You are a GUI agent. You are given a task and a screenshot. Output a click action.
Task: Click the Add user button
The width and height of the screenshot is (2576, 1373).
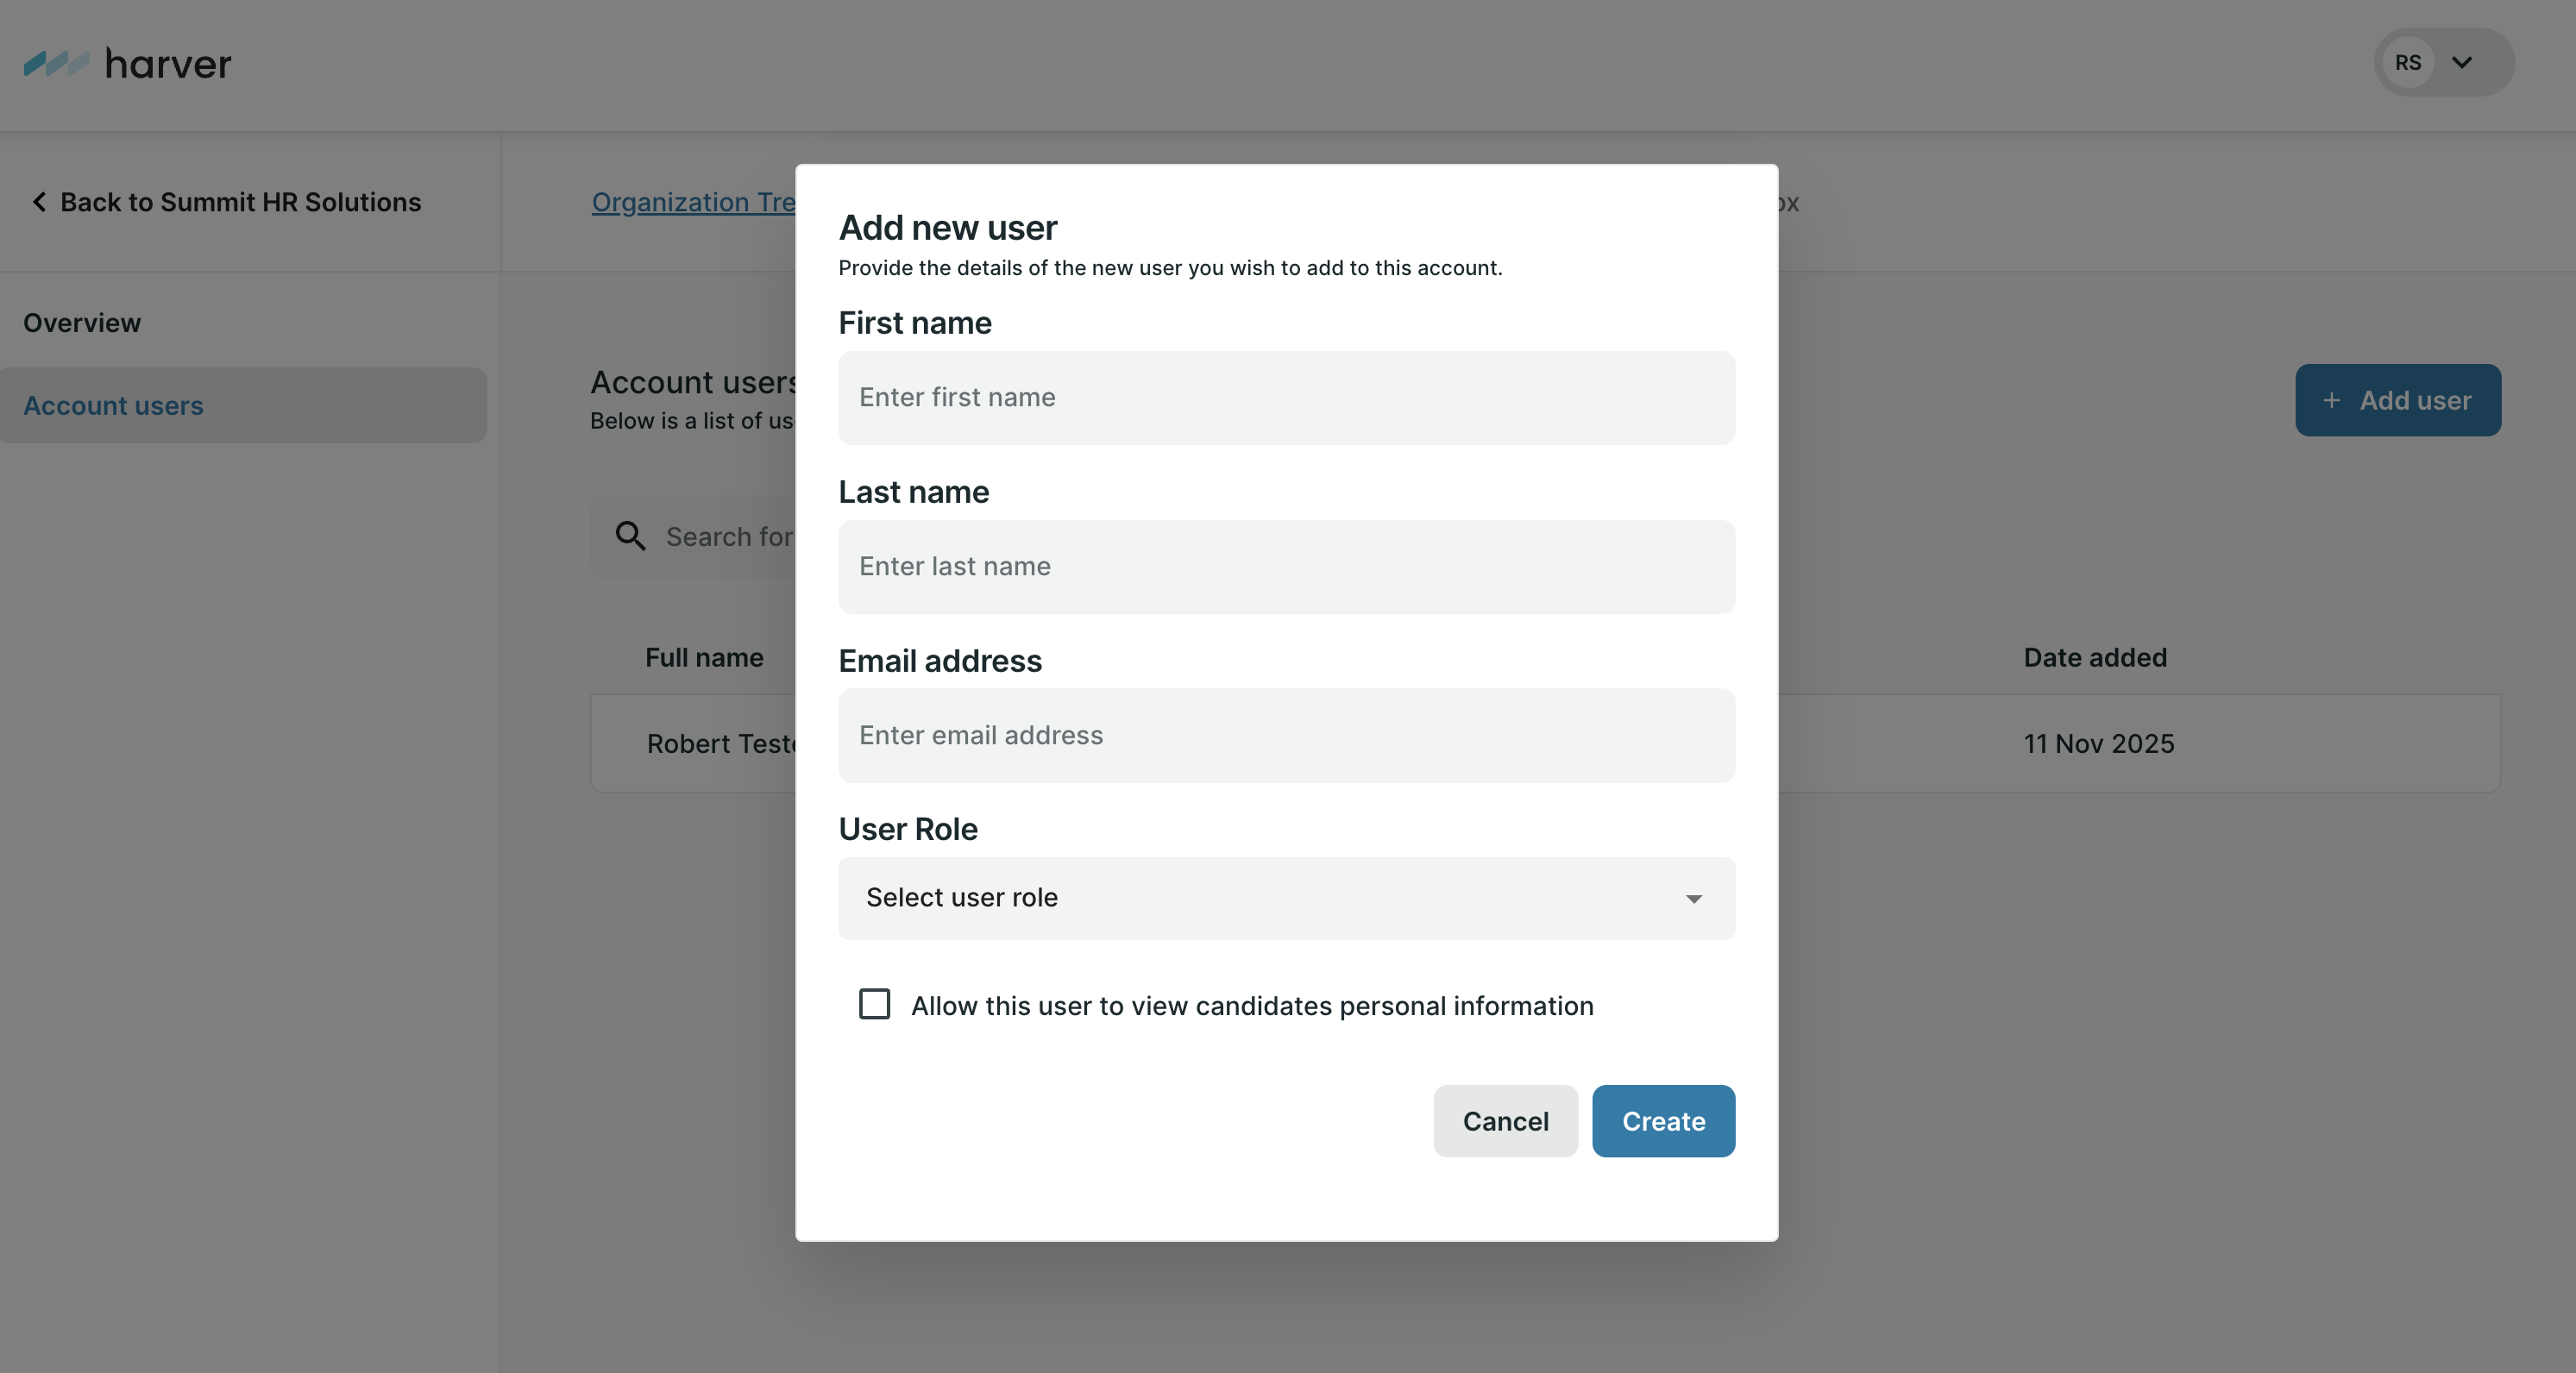click(x=2397, y=401)
